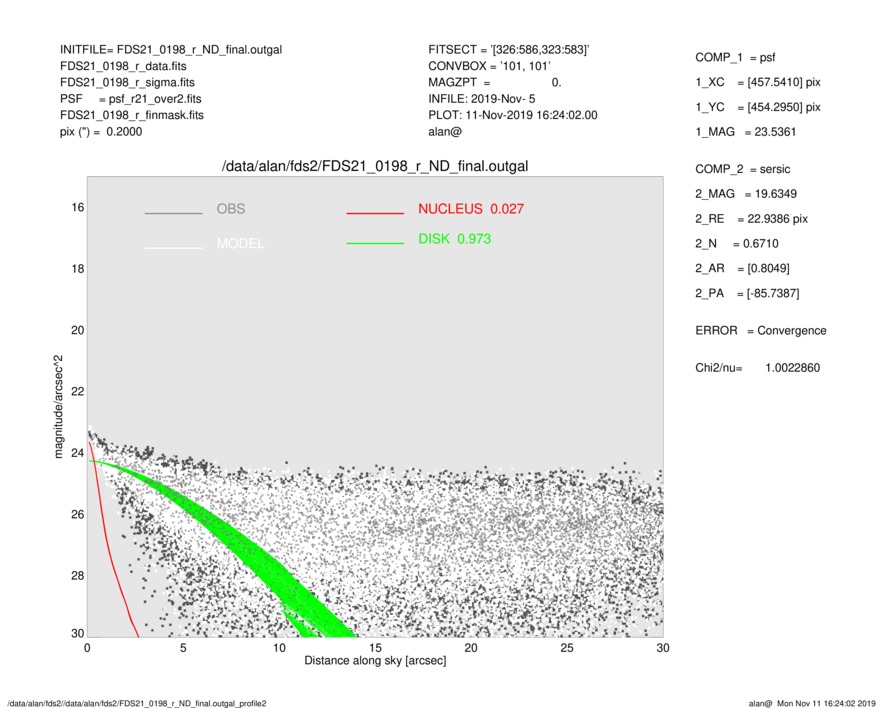
Task: Click the Distance along sky [arcsec] axis label
Action: [375, 661]
